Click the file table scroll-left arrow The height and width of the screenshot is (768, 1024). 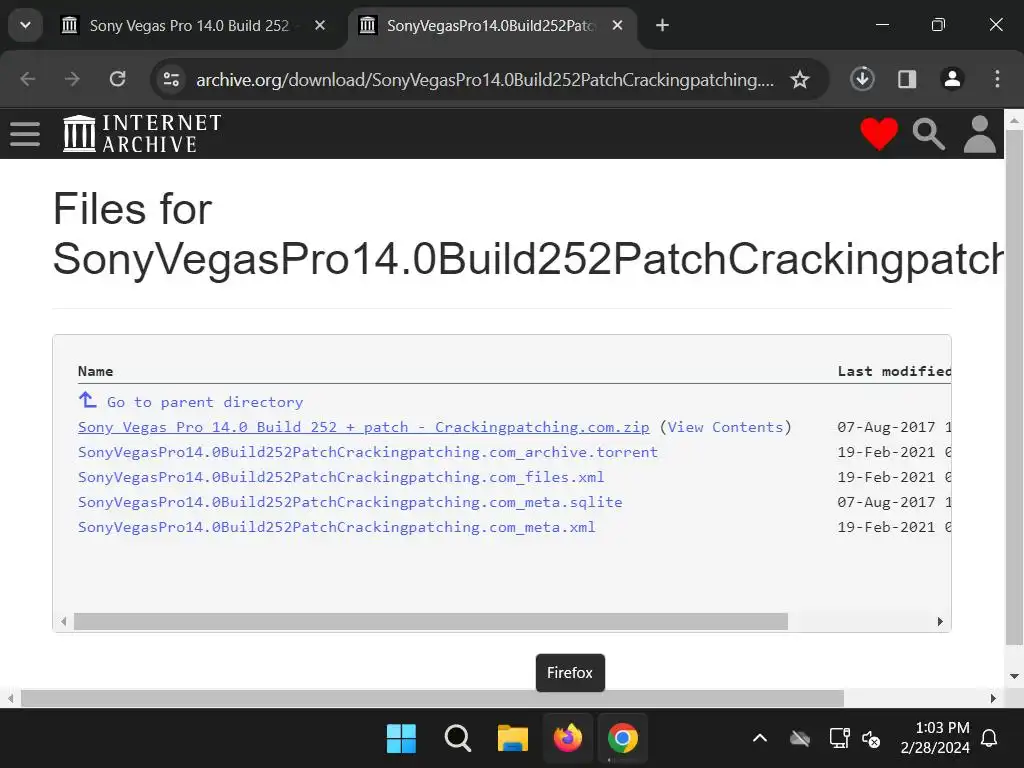point(63,621)
